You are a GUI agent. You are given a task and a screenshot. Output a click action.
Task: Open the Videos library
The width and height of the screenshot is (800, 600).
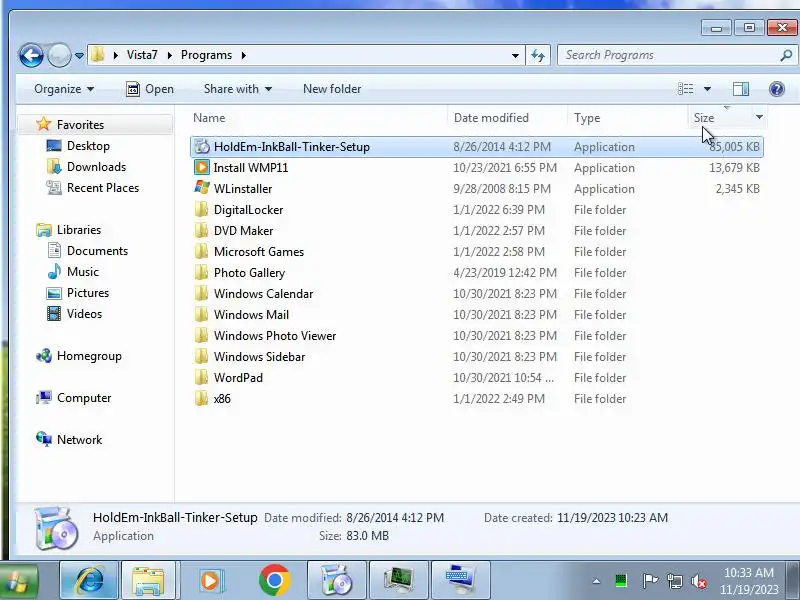(x=84, y=314)
